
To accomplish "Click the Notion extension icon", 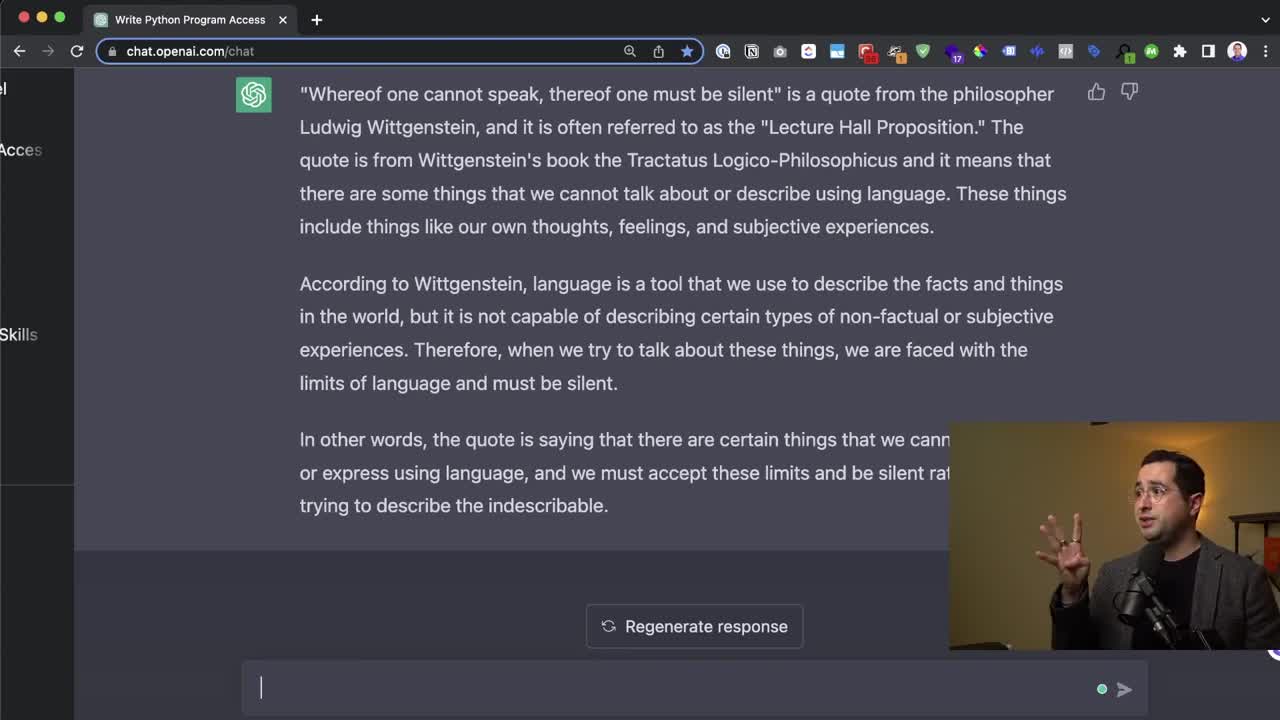I will (x=752, y=52).
